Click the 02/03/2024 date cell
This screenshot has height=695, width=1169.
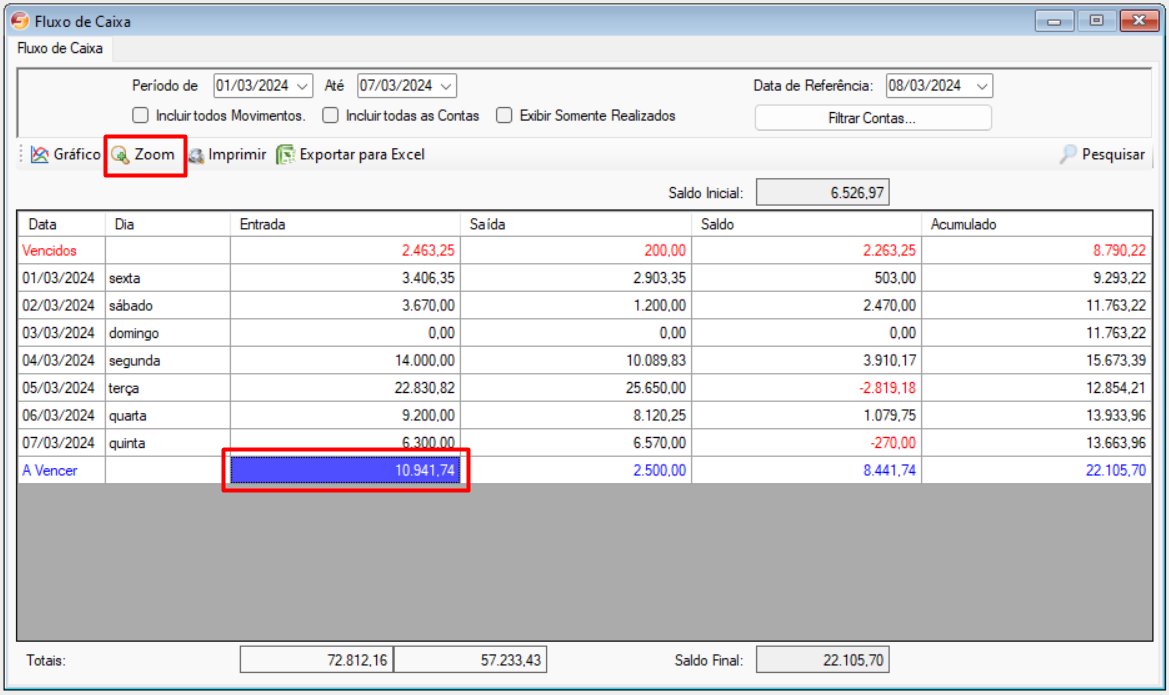coord(61,306)
